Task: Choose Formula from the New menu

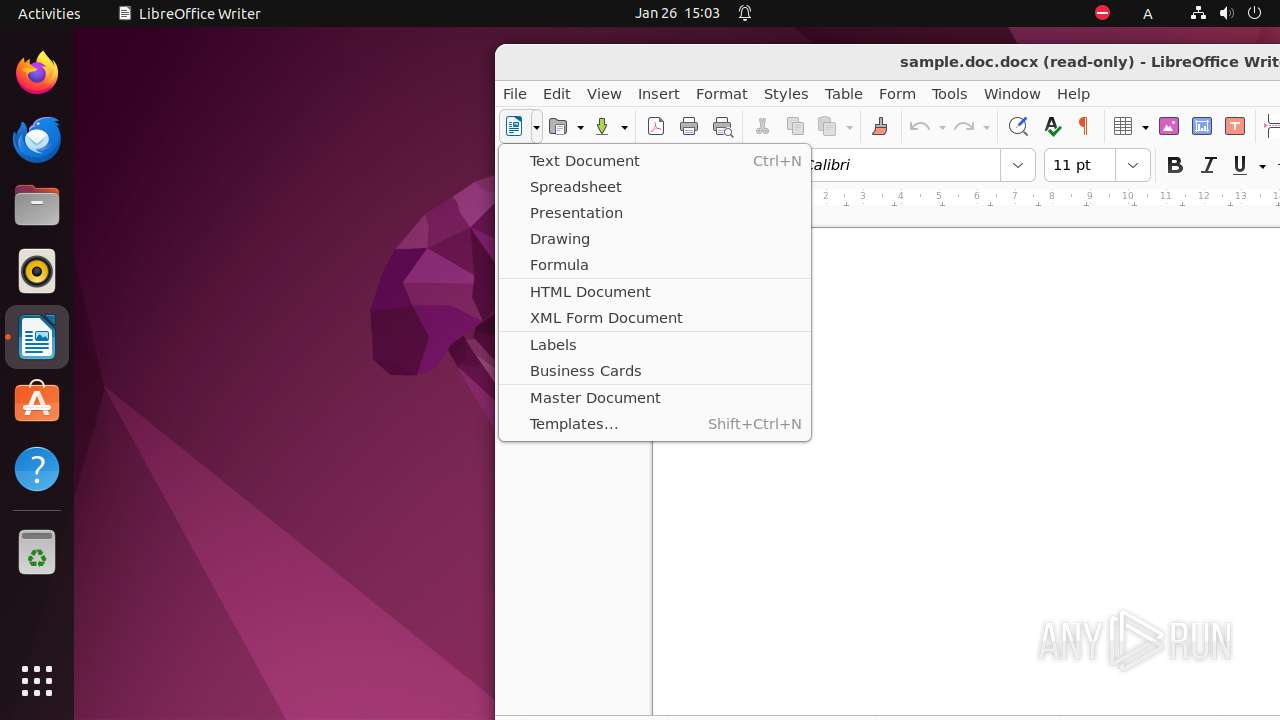Action: coord(654,264)
